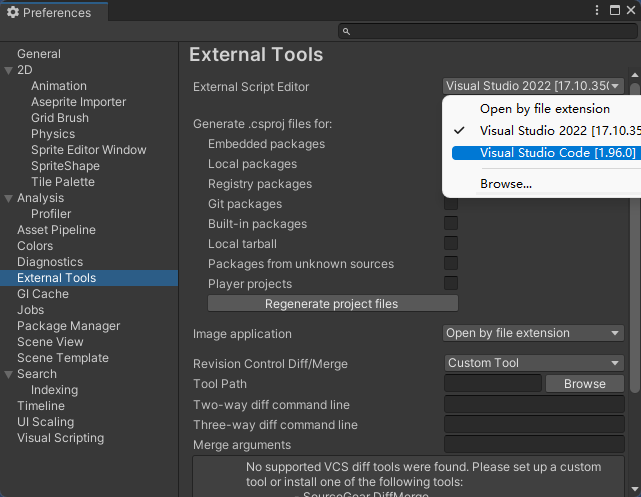
Task: Open the Preferences window kebab menu
Action: pos(597,10)
